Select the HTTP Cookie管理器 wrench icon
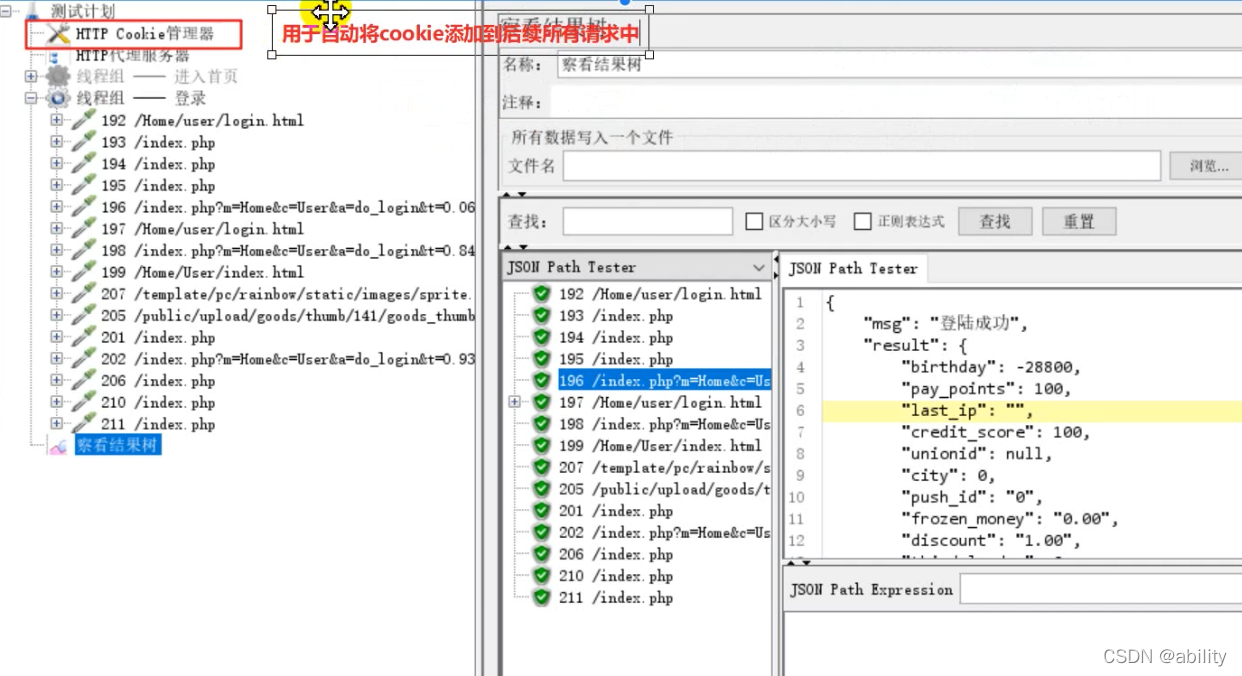The image size is (1242, 676). (x=59, y=34)
